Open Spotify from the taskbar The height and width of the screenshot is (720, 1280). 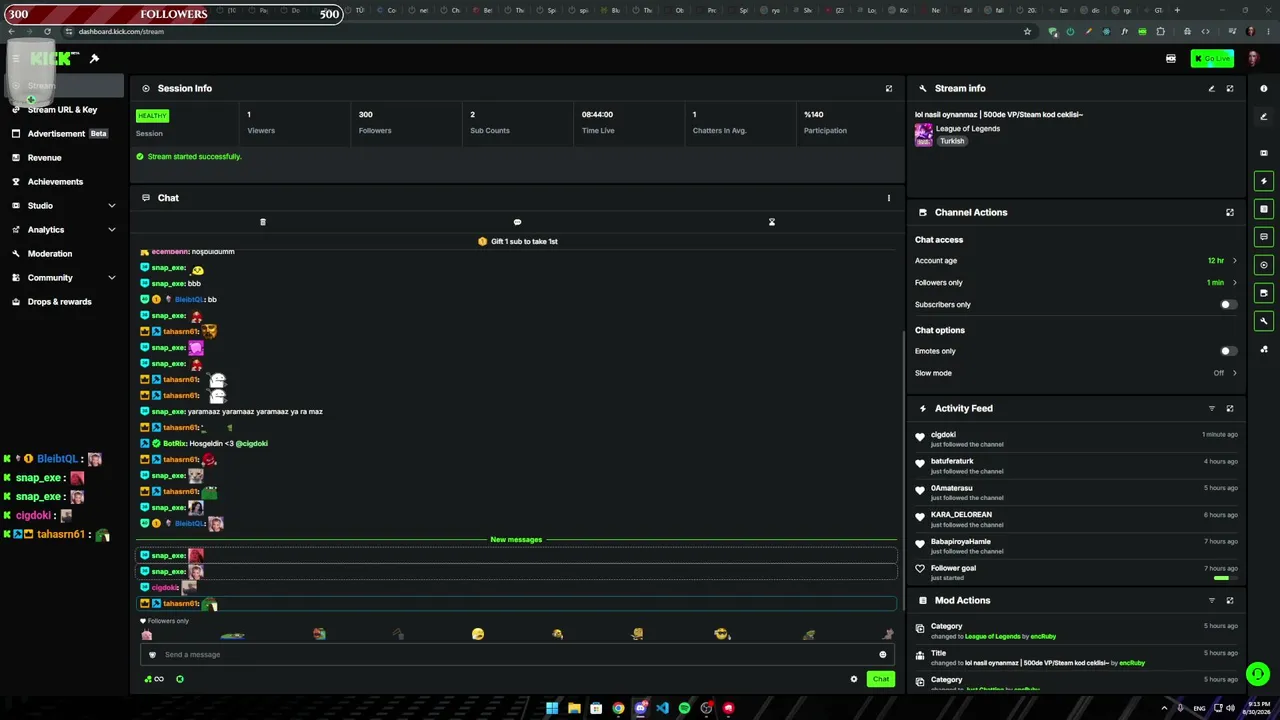(684, 708)
